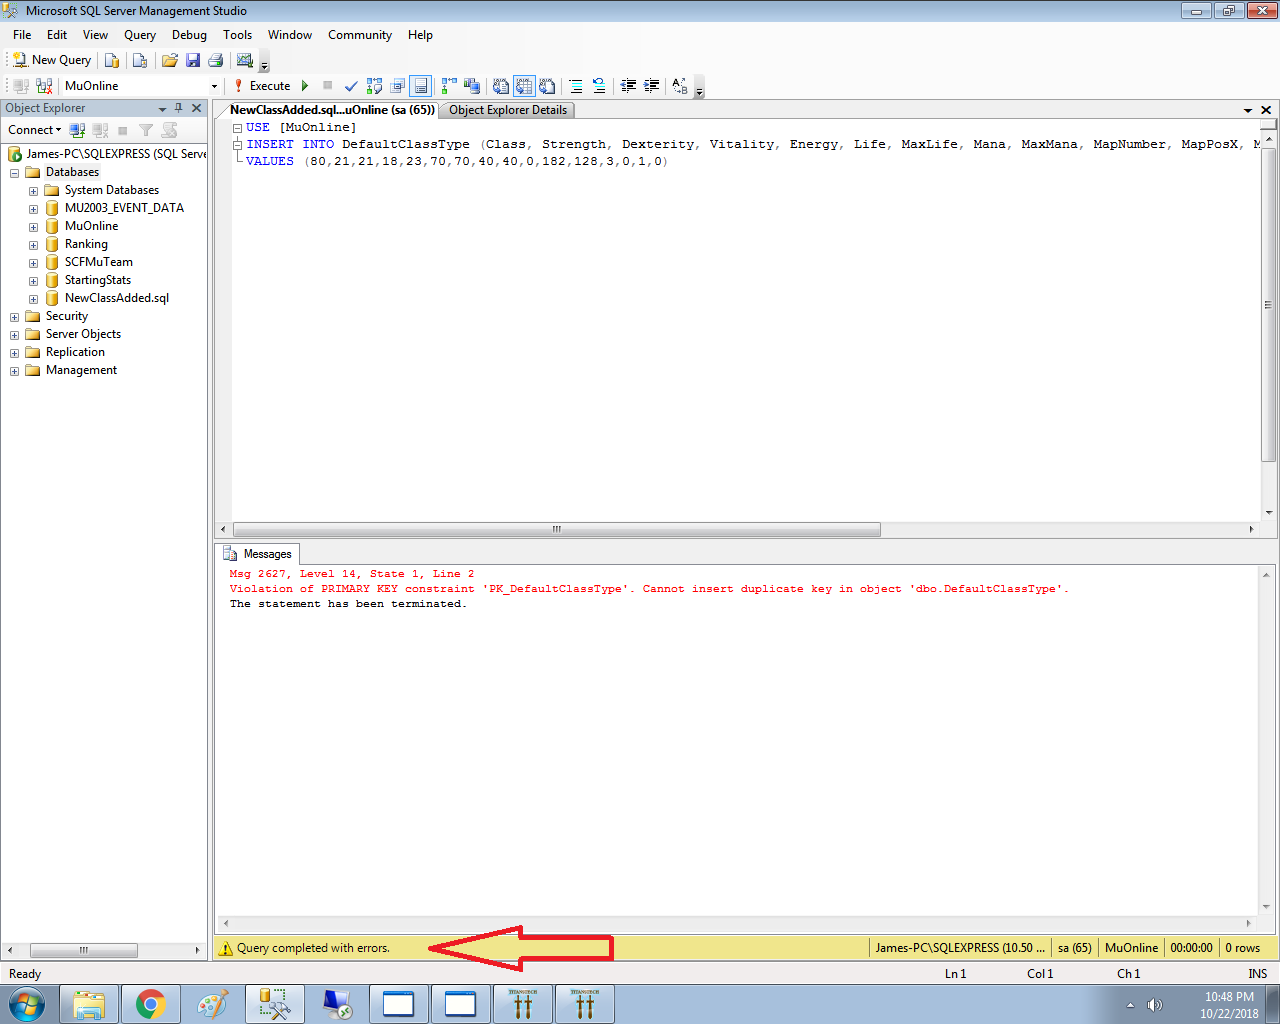The image size is (1280, 1024).
Task: Click the Save disk icon
Action: 193,60
